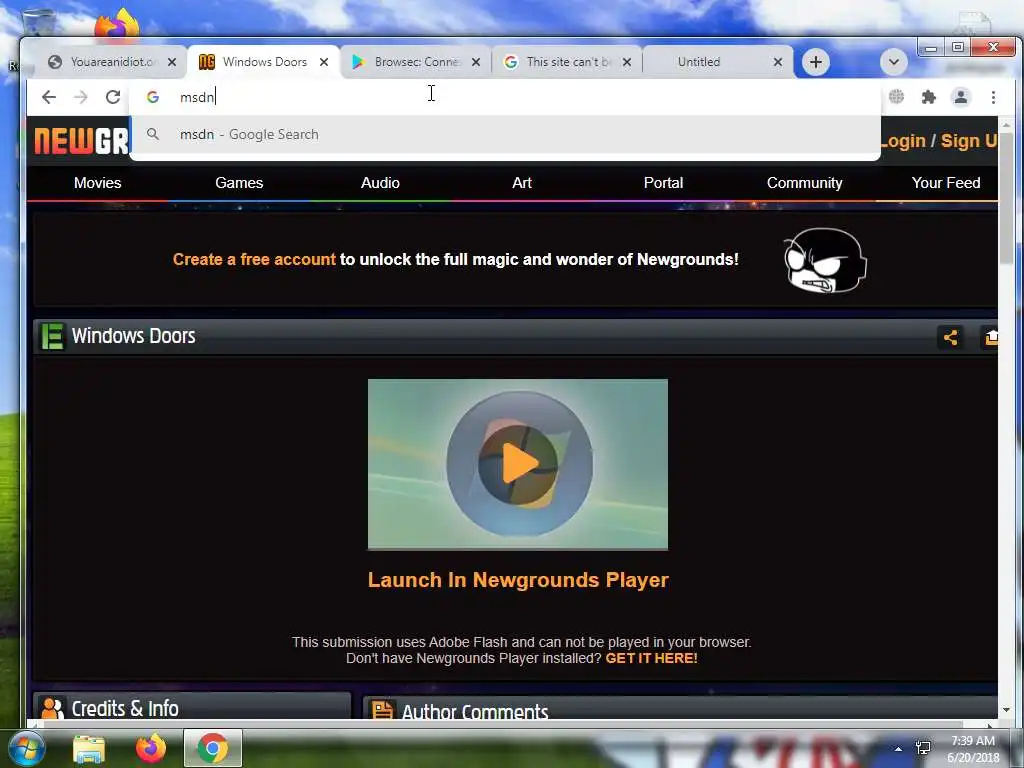Screen dimensions: 1024x768
Task: Click the Google icon in the address bar
Action: (153, 97)
